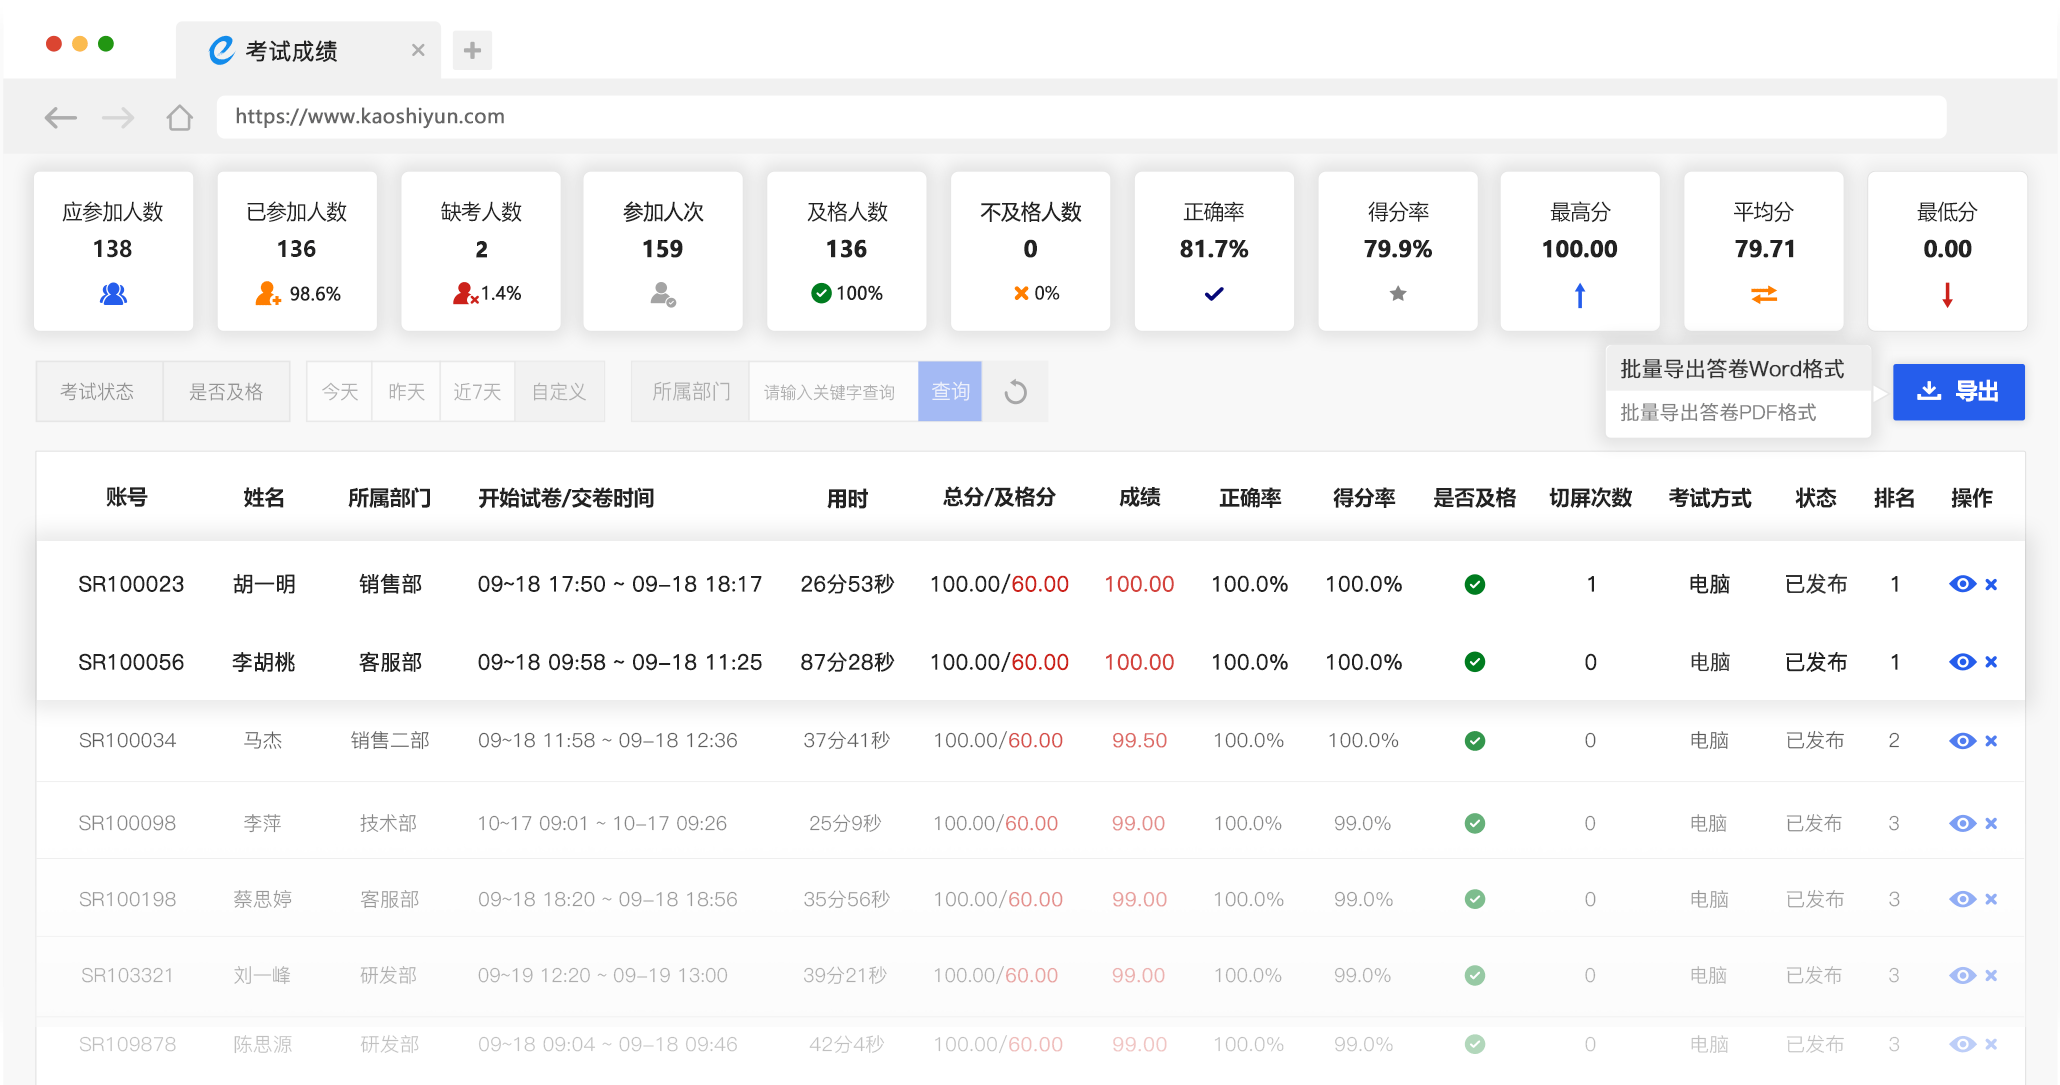Click the blue group icon under 应参加人数
The image size is (2060, 1085).
pos(113,294)
